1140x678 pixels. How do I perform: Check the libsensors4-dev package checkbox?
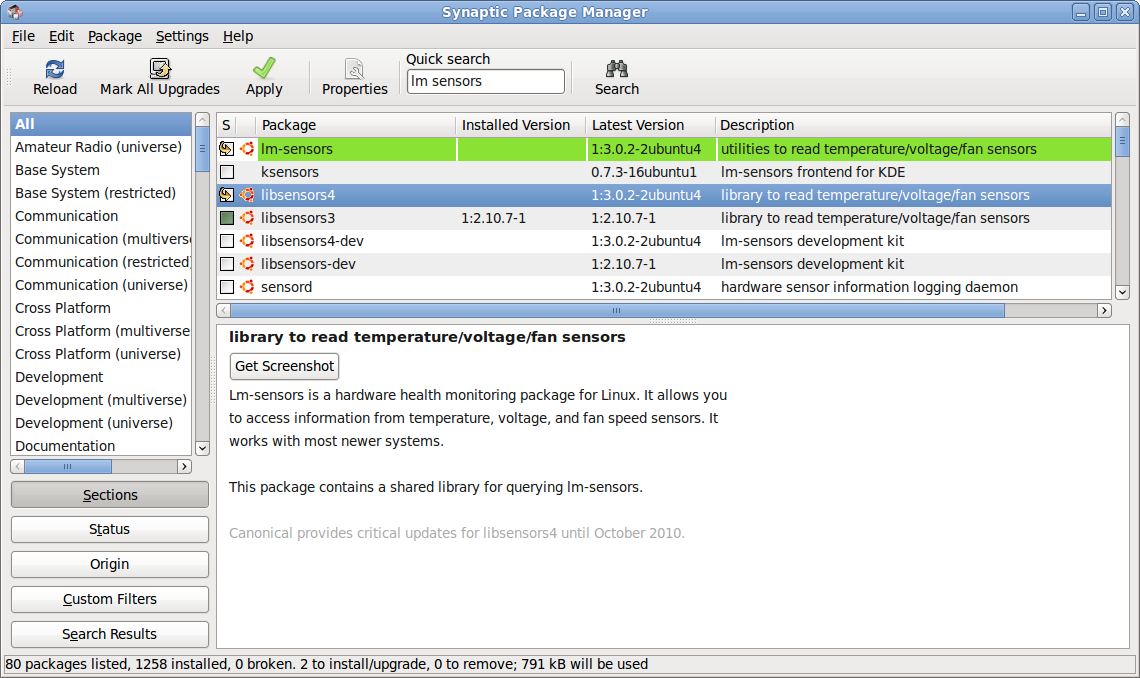pos(226,241)
